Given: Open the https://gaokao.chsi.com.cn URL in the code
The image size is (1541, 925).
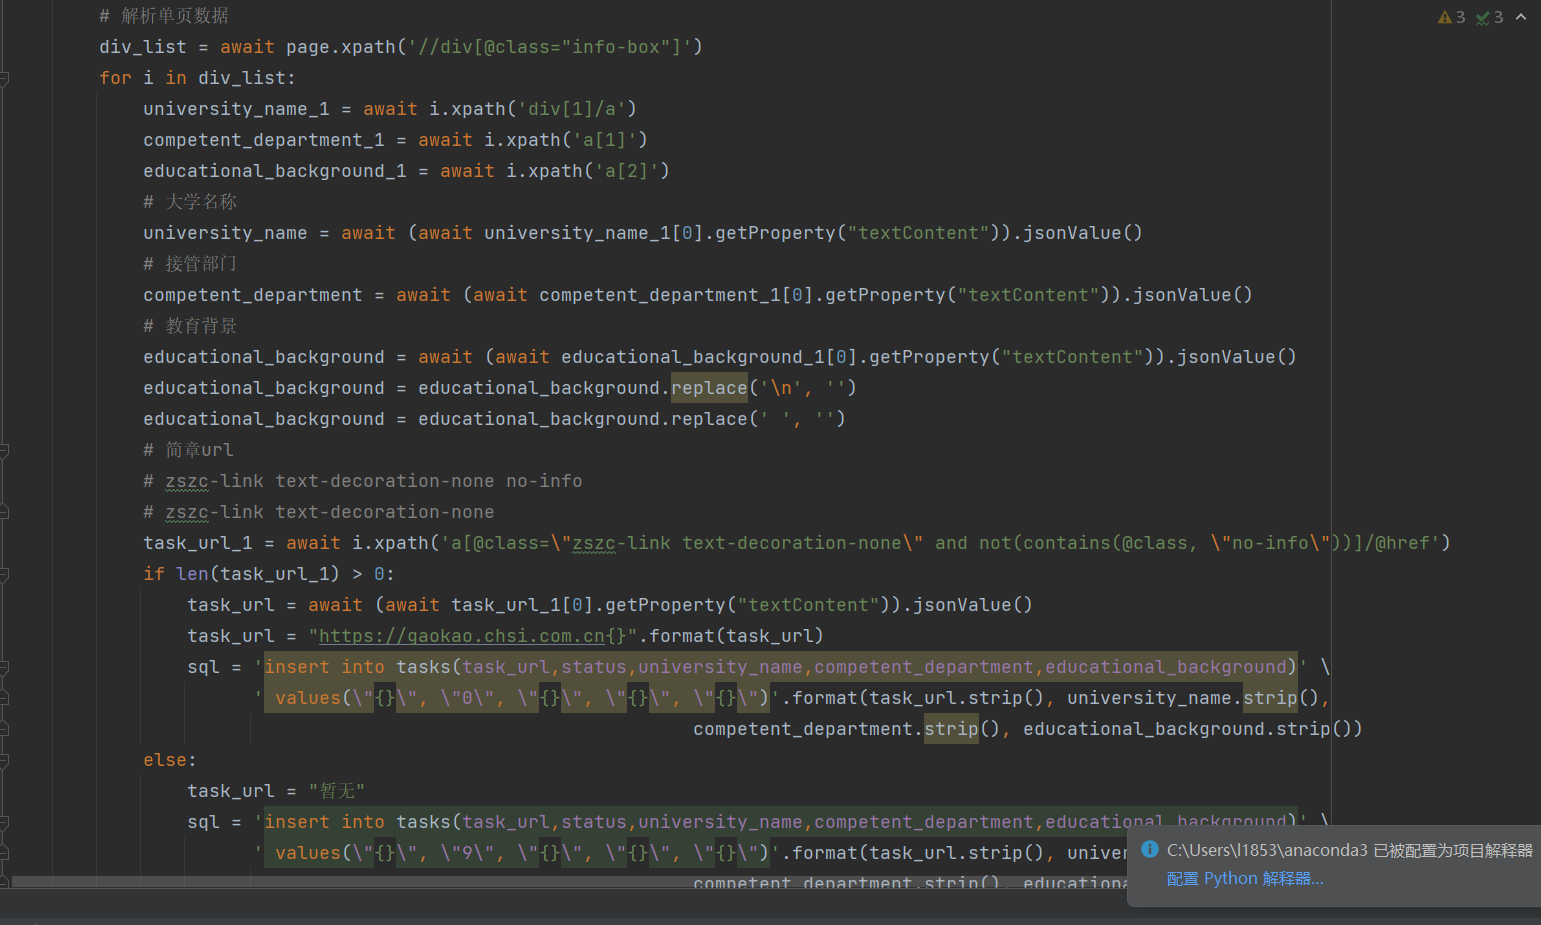Looking at the screenshot, I should pos(462,636).
